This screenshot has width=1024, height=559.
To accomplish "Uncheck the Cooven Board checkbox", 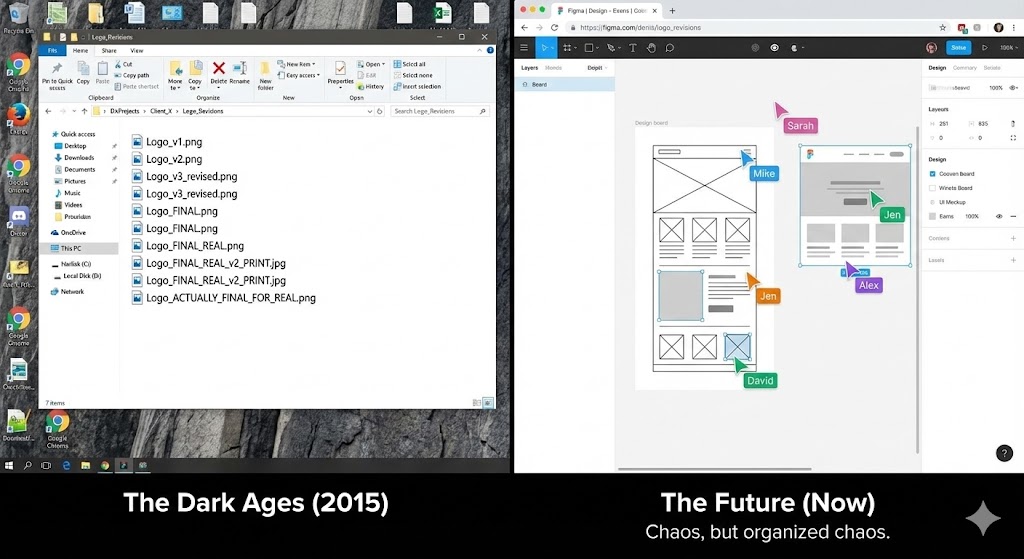I will [x=933, y=174].
